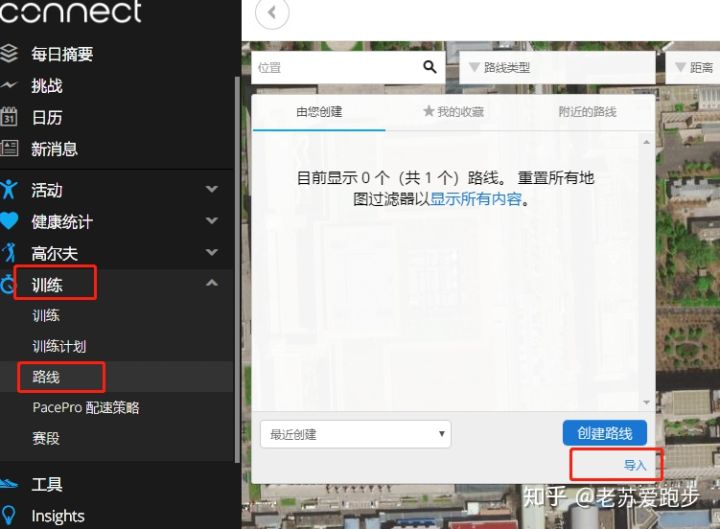Click the daily summary layers icon

(9, 53)
